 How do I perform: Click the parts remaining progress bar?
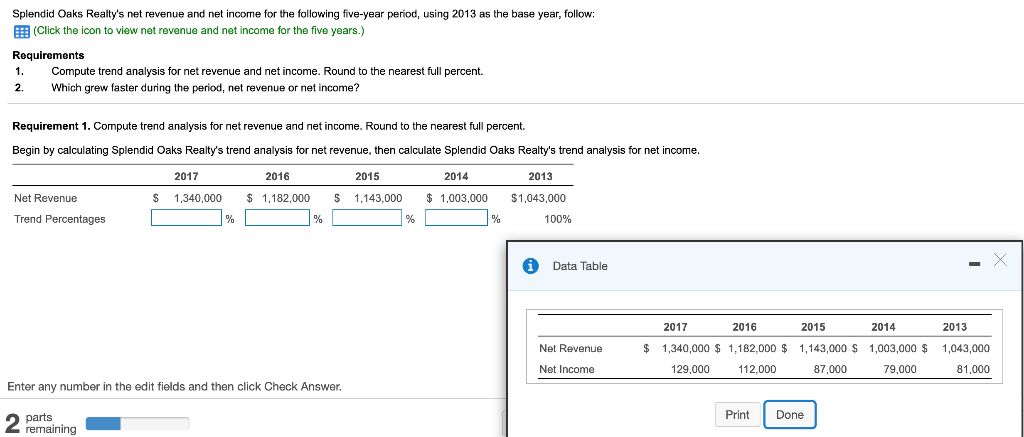[138, 423]
